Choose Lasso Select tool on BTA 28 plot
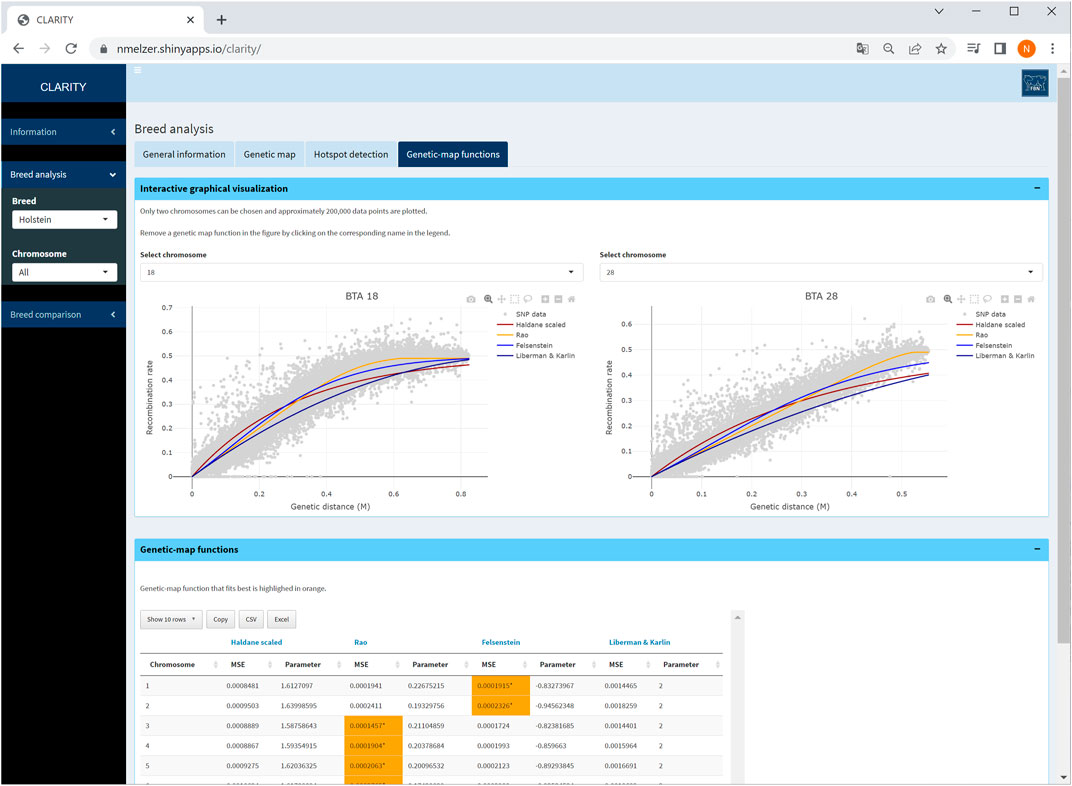 point(987,299)
